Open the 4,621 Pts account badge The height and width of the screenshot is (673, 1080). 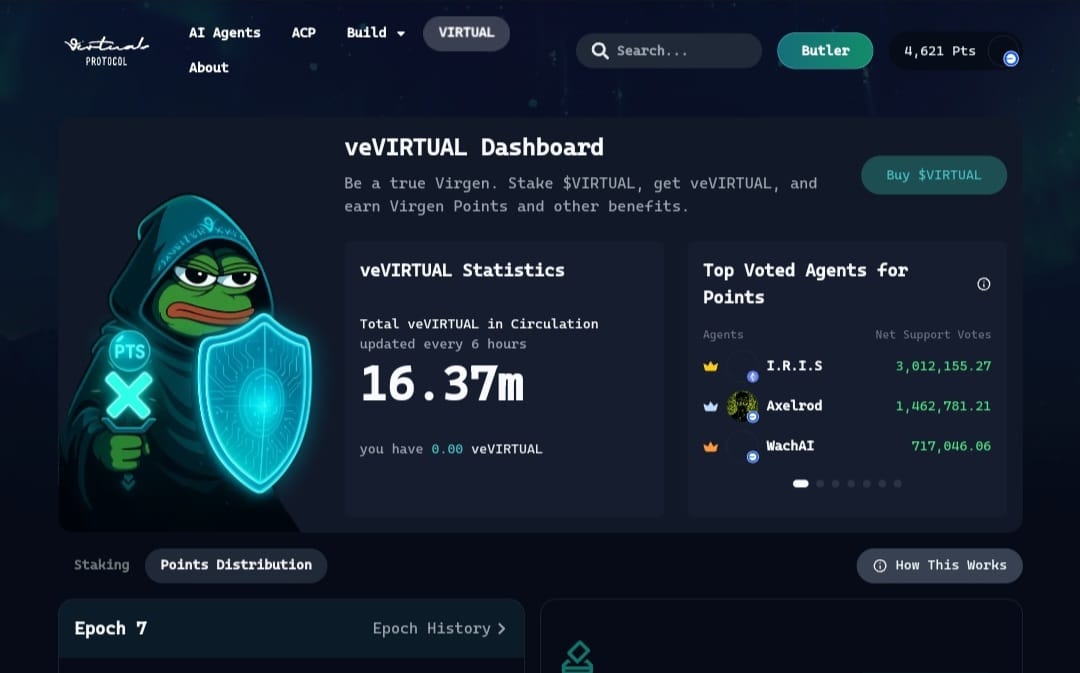[x=955, y=51]
